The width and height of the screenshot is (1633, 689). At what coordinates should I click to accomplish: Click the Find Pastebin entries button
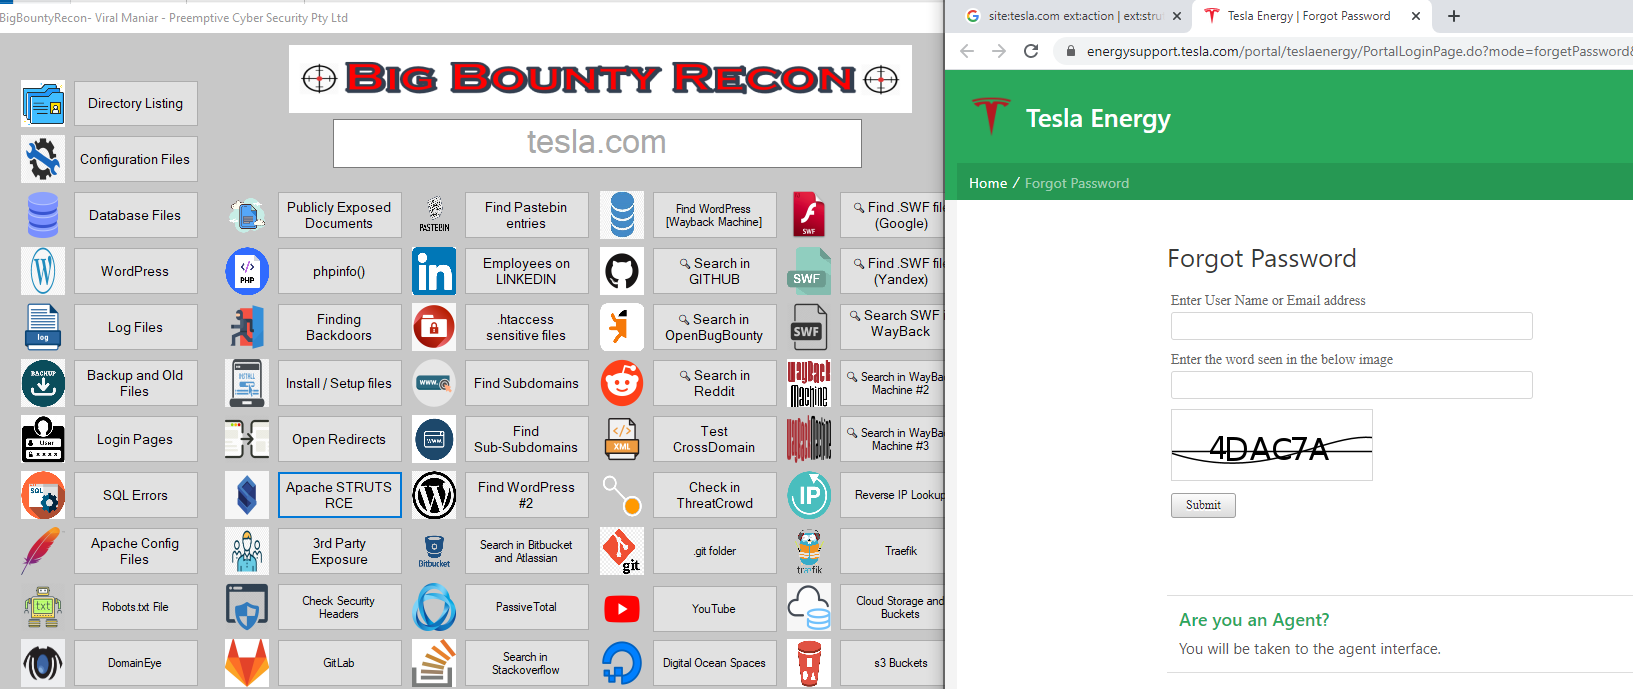(526, 215)
